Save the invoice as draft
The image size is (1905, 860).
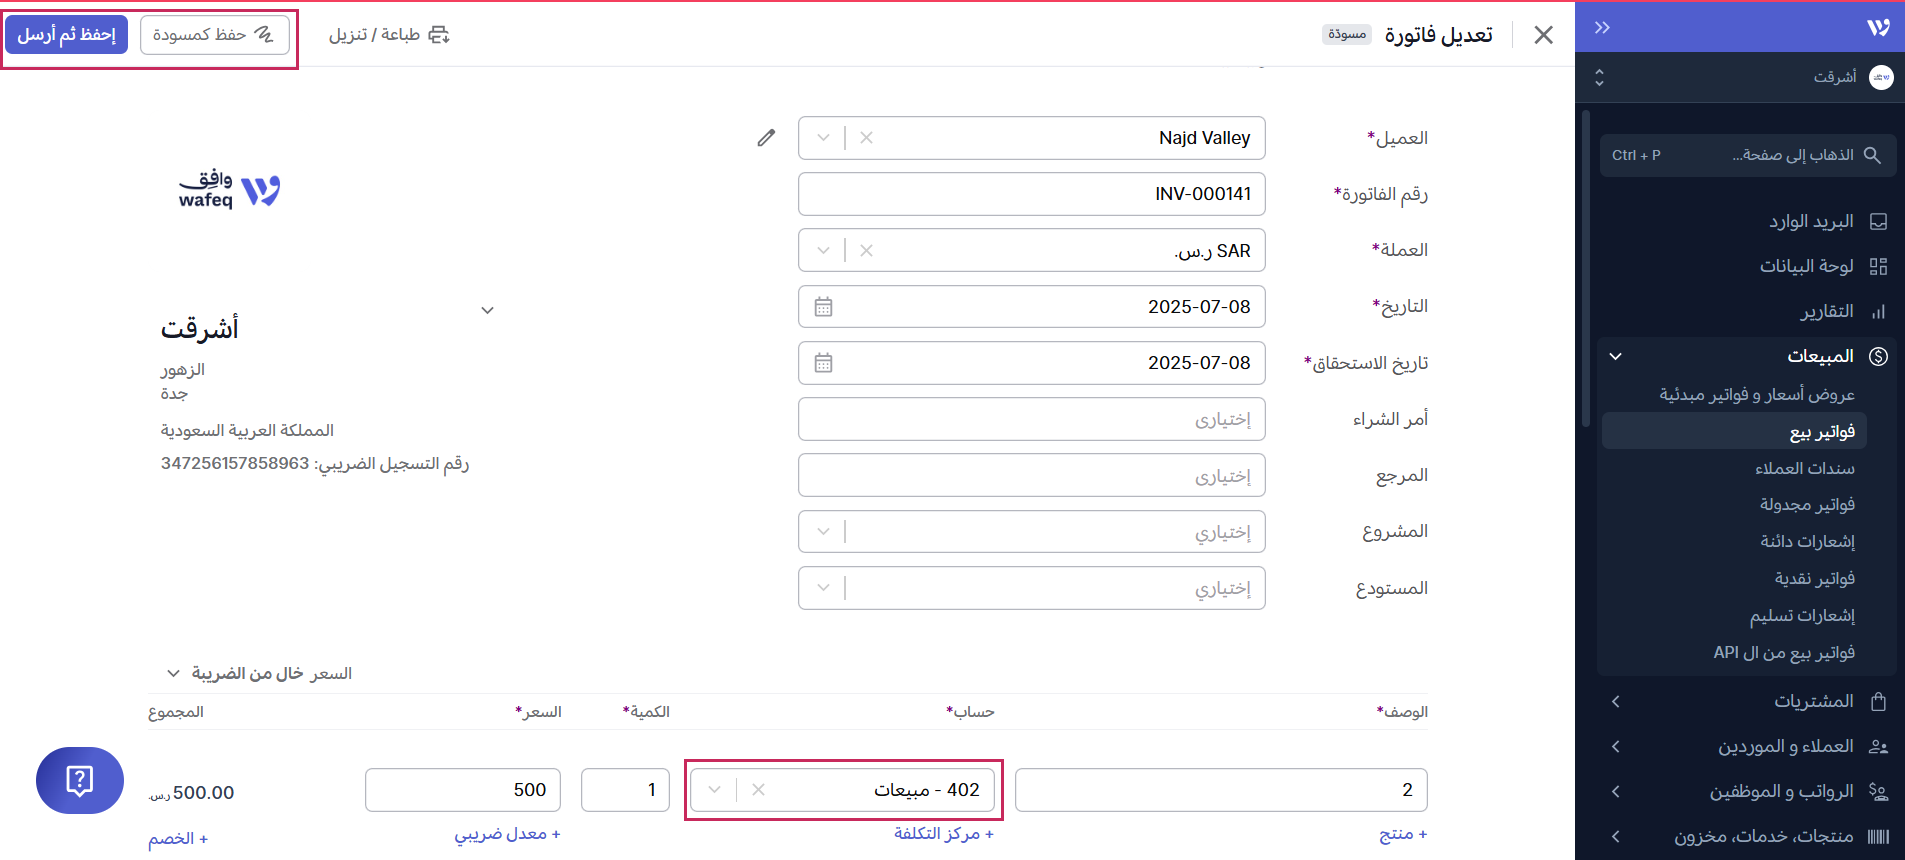[x=214, y=35]
